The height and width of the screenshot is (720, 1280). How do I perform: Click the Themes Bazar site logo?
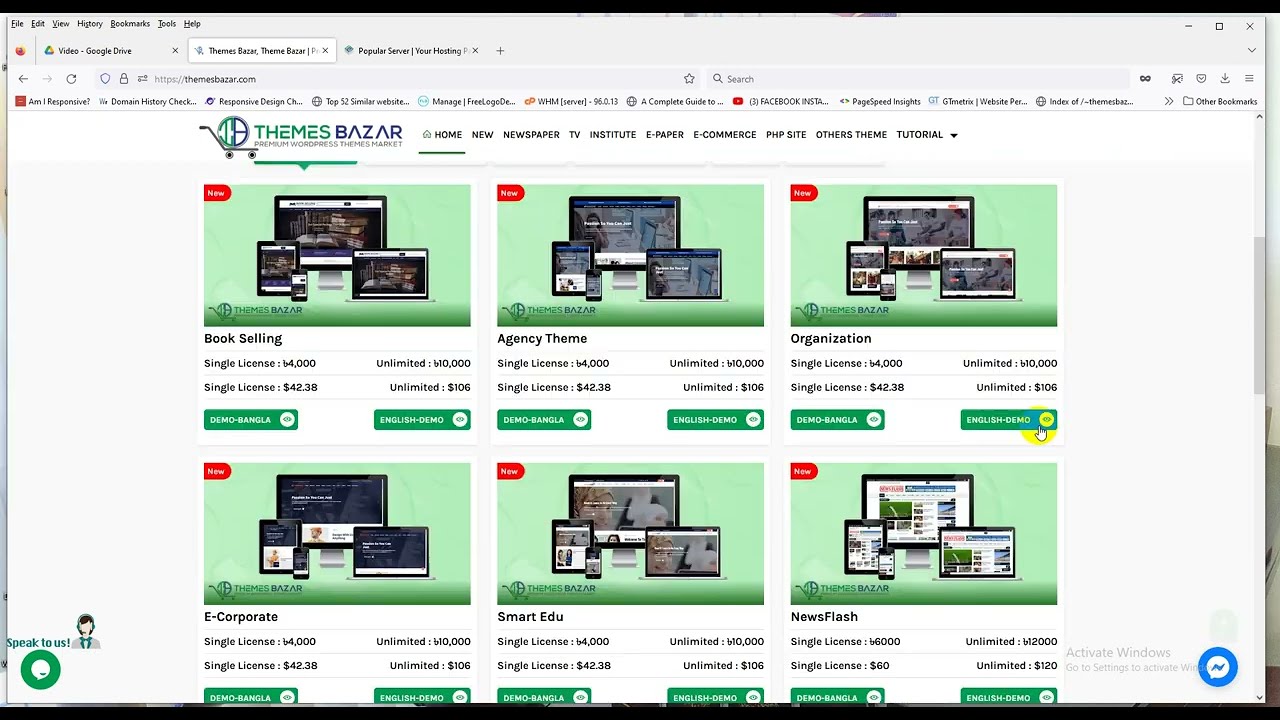tap(301, 137)
